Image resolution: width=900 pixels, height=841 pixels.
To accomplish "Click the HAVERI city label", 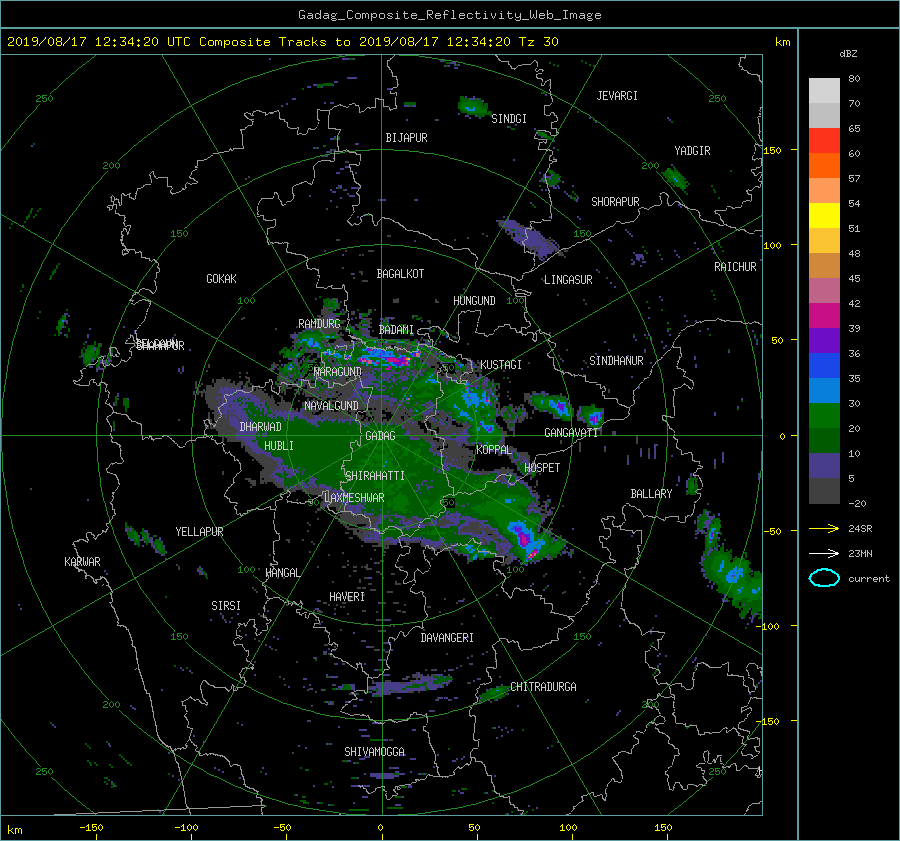I will click(x=347, y=597).
